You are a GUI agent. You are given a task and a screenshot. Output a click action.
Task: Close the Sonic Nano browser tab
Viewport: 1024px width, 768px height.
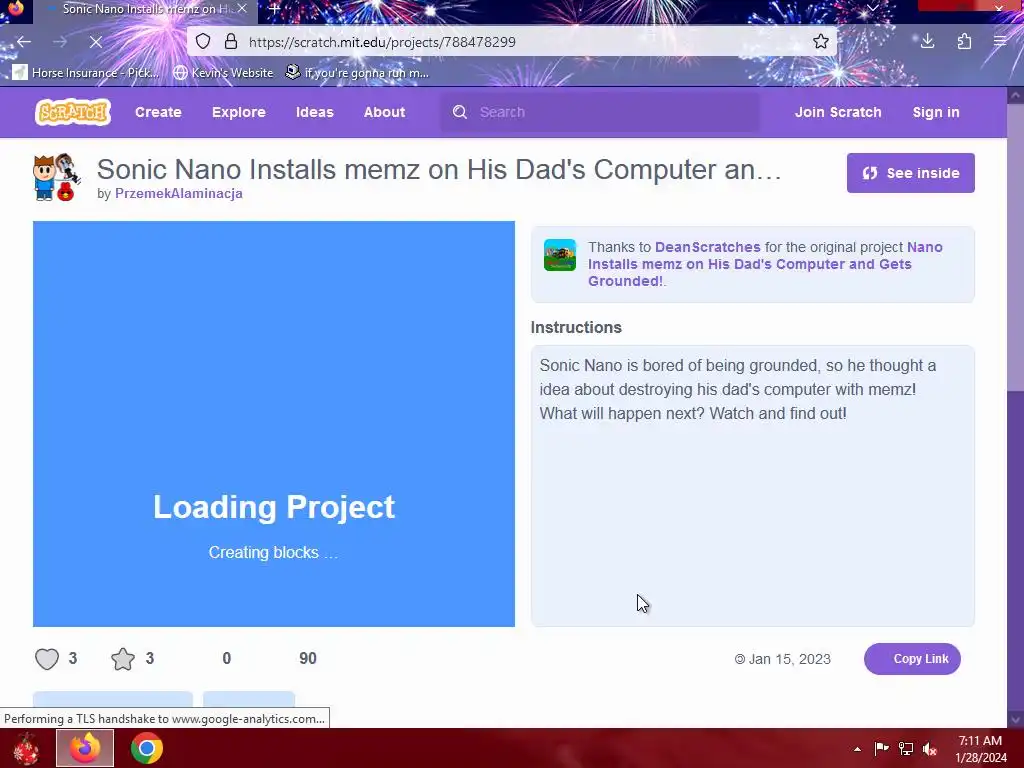[242, 9]
